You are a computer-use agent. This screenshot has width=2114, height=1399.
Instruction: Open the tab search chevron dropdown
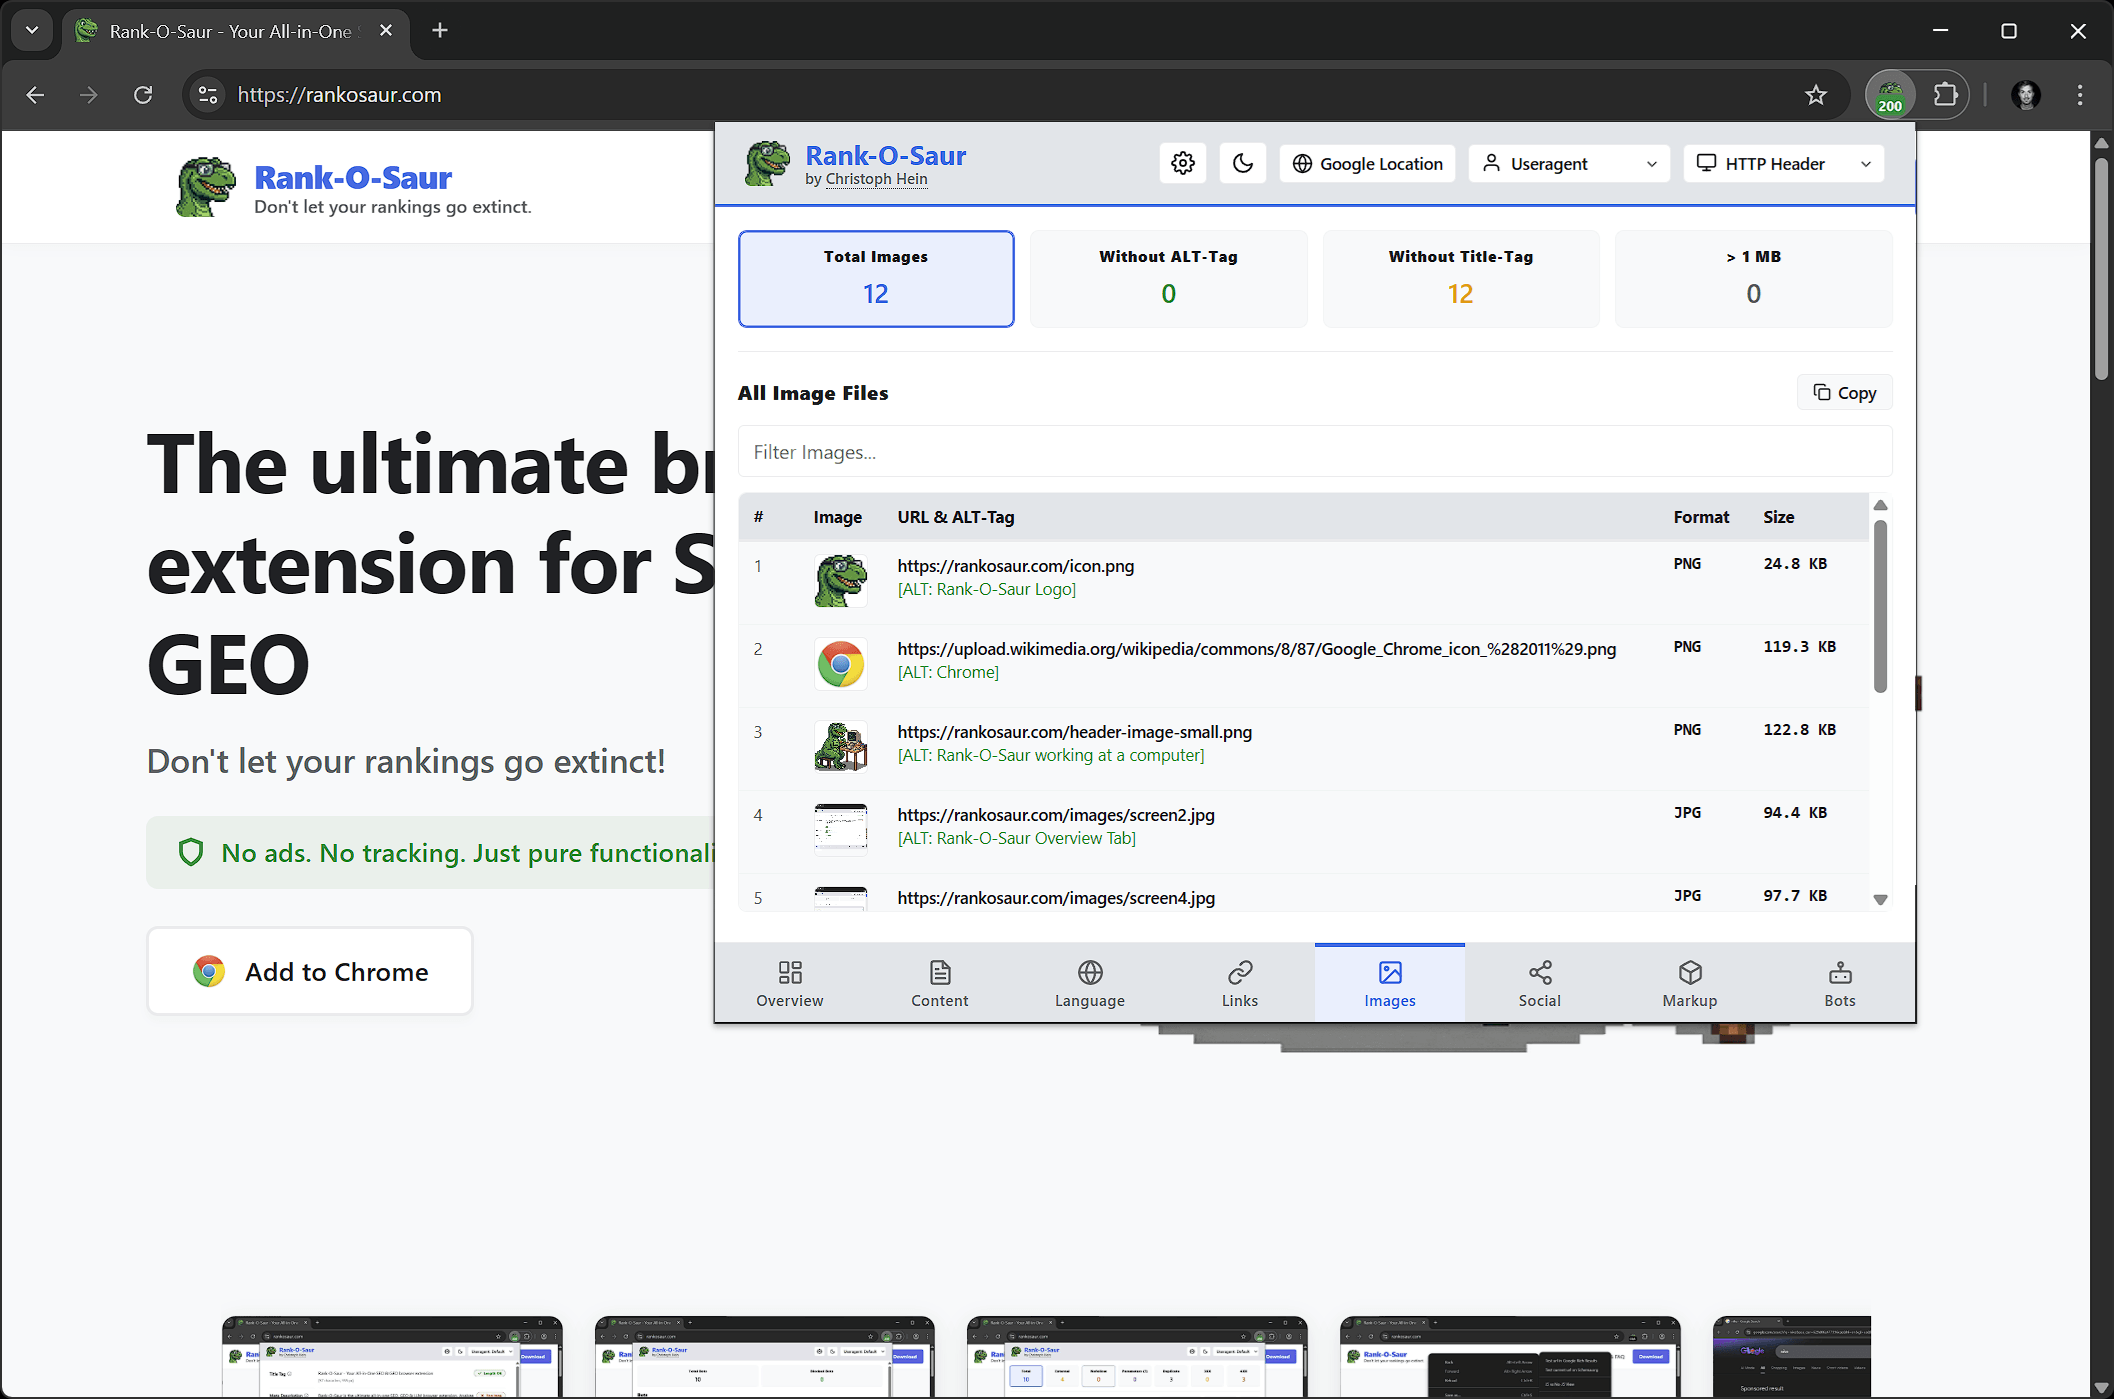[x=32, y=31]
